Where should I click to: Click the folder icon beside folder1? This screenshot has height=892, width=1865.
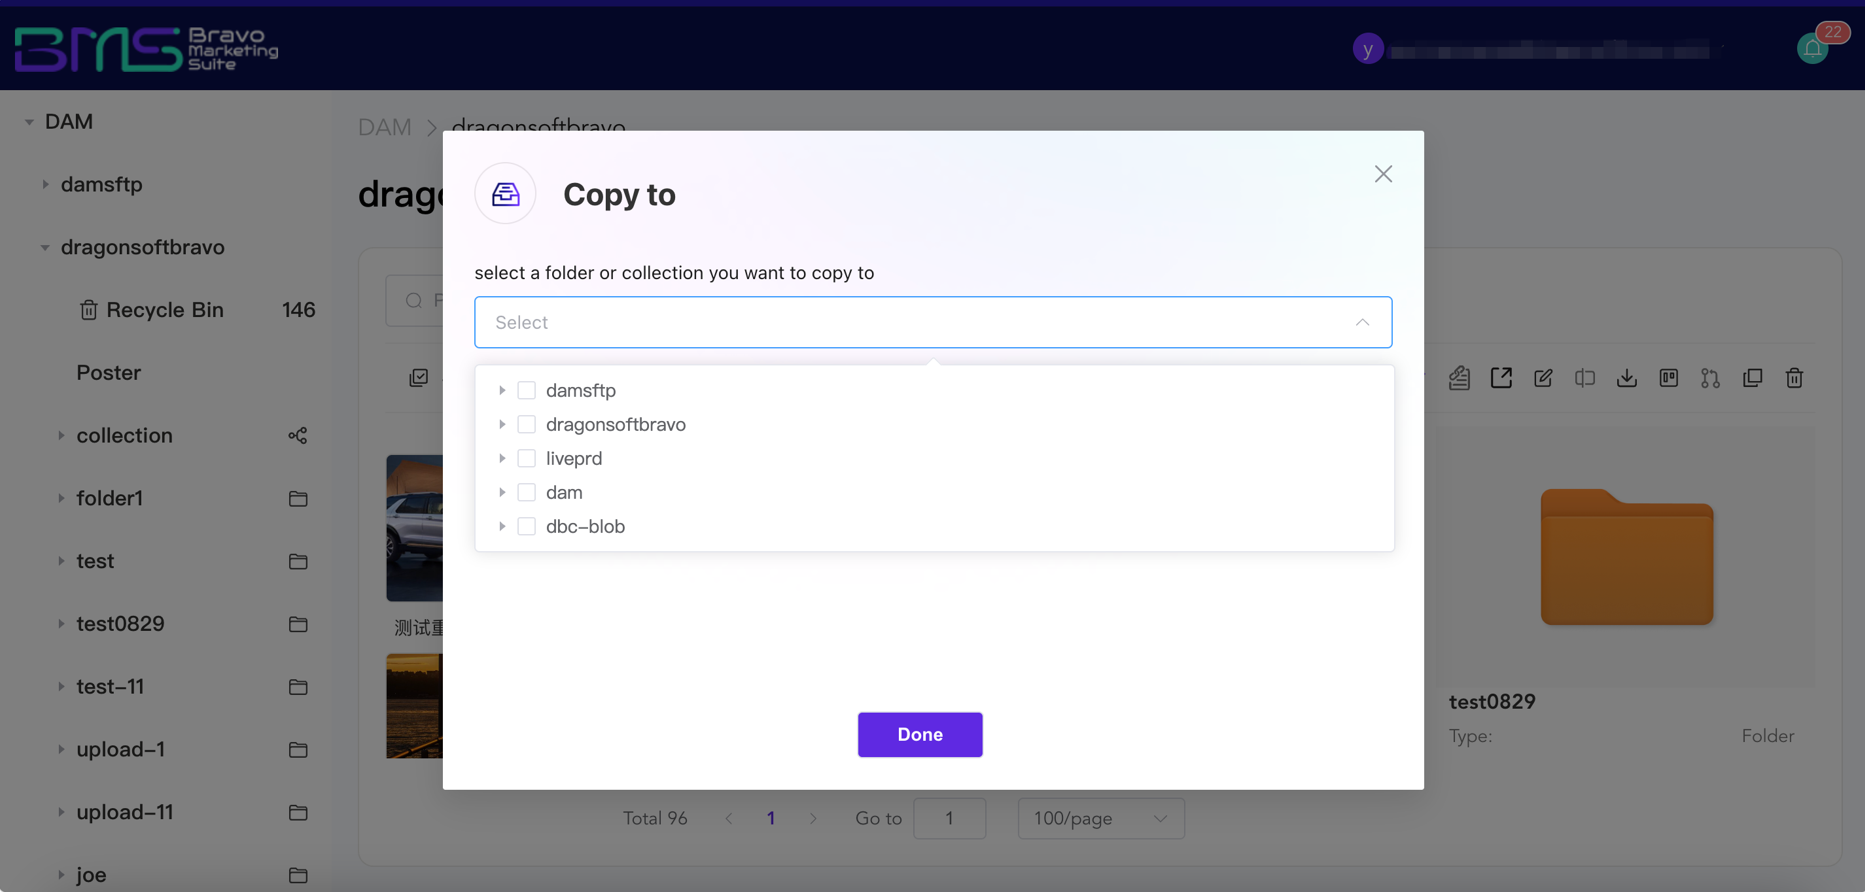(298, 498)
